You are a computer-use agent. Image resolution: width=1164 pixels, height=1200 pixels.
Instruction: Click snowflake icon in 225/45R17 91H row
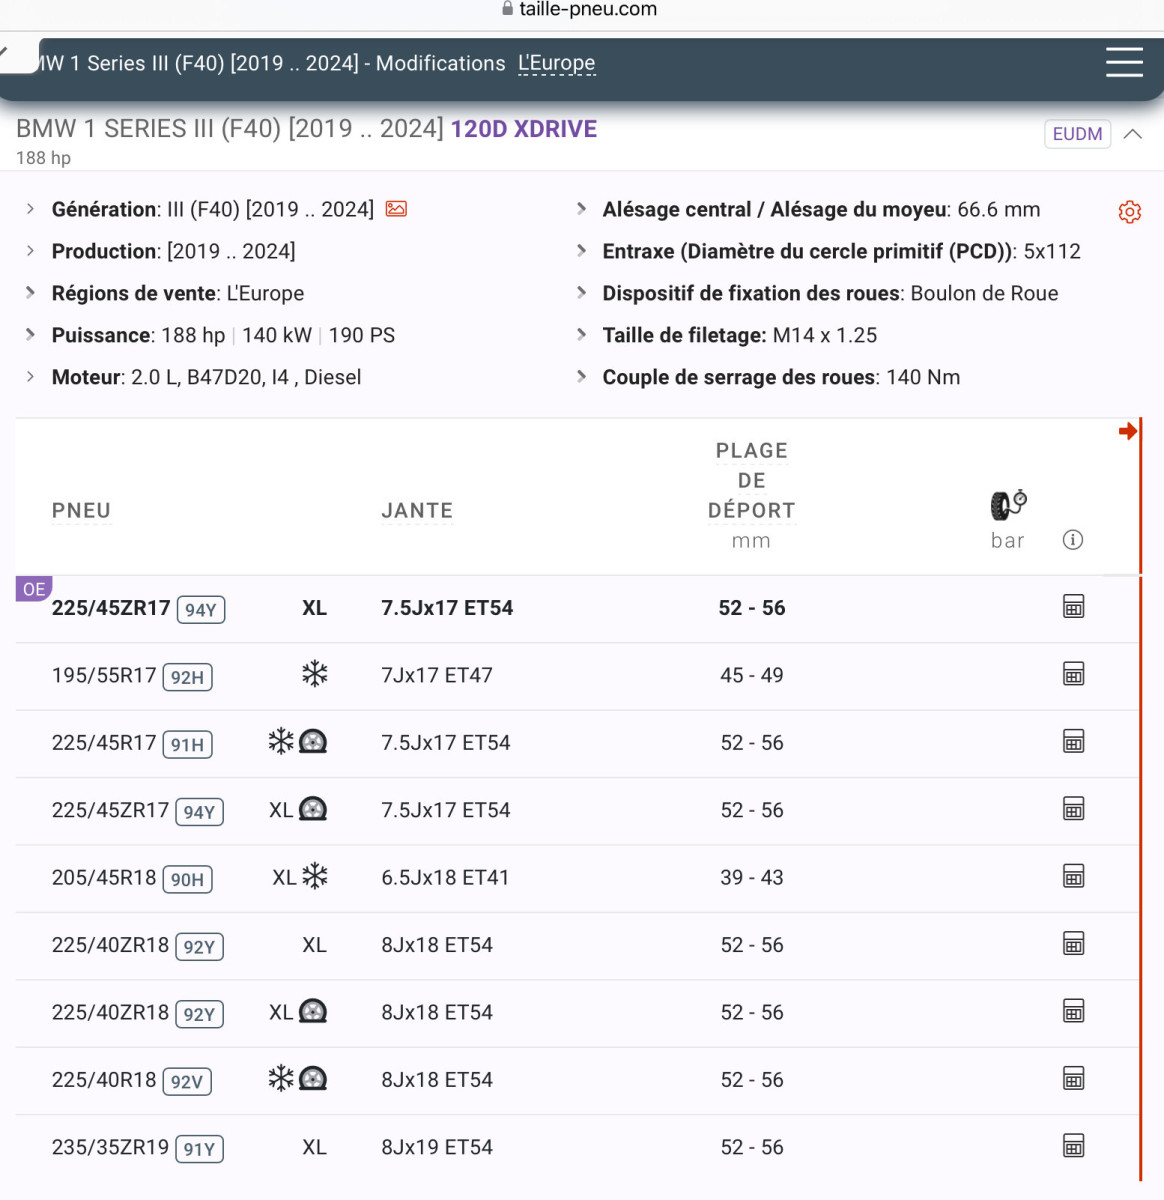coord(281,741)
